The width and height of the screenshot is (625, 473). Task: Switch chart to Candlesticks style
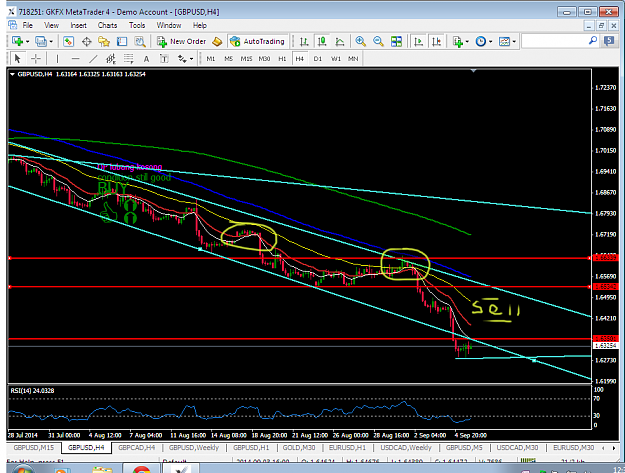click(x=322, y=41)
